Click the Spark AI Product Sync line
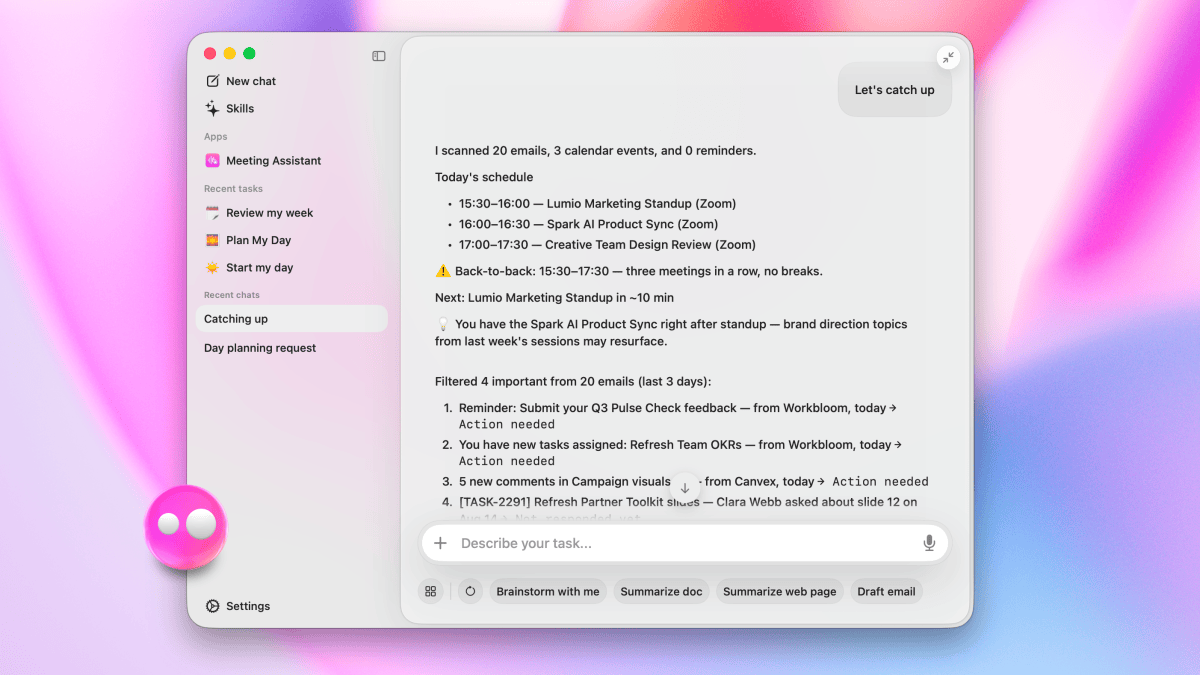Viewport: 1200px width, 675px height. pos(588,224)
